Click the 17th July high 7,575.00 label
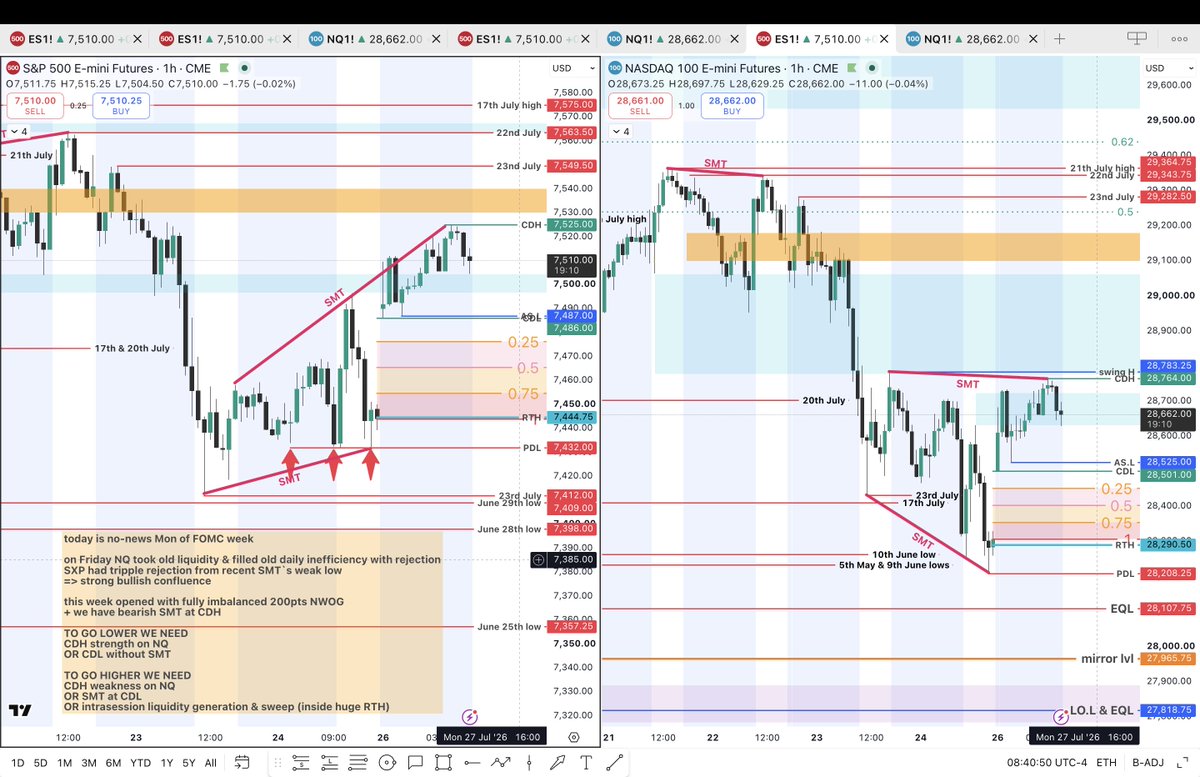 (x=574, y=105)
